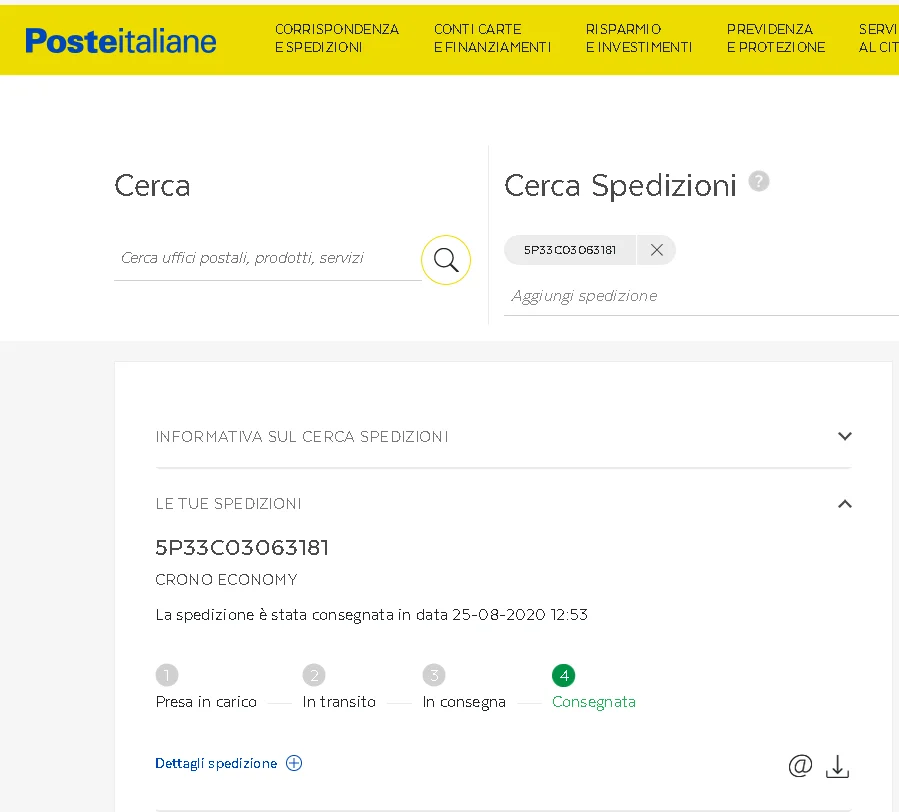Click the Poste Italiane logo
Viewport: 899px width, 812px height.
121,40
